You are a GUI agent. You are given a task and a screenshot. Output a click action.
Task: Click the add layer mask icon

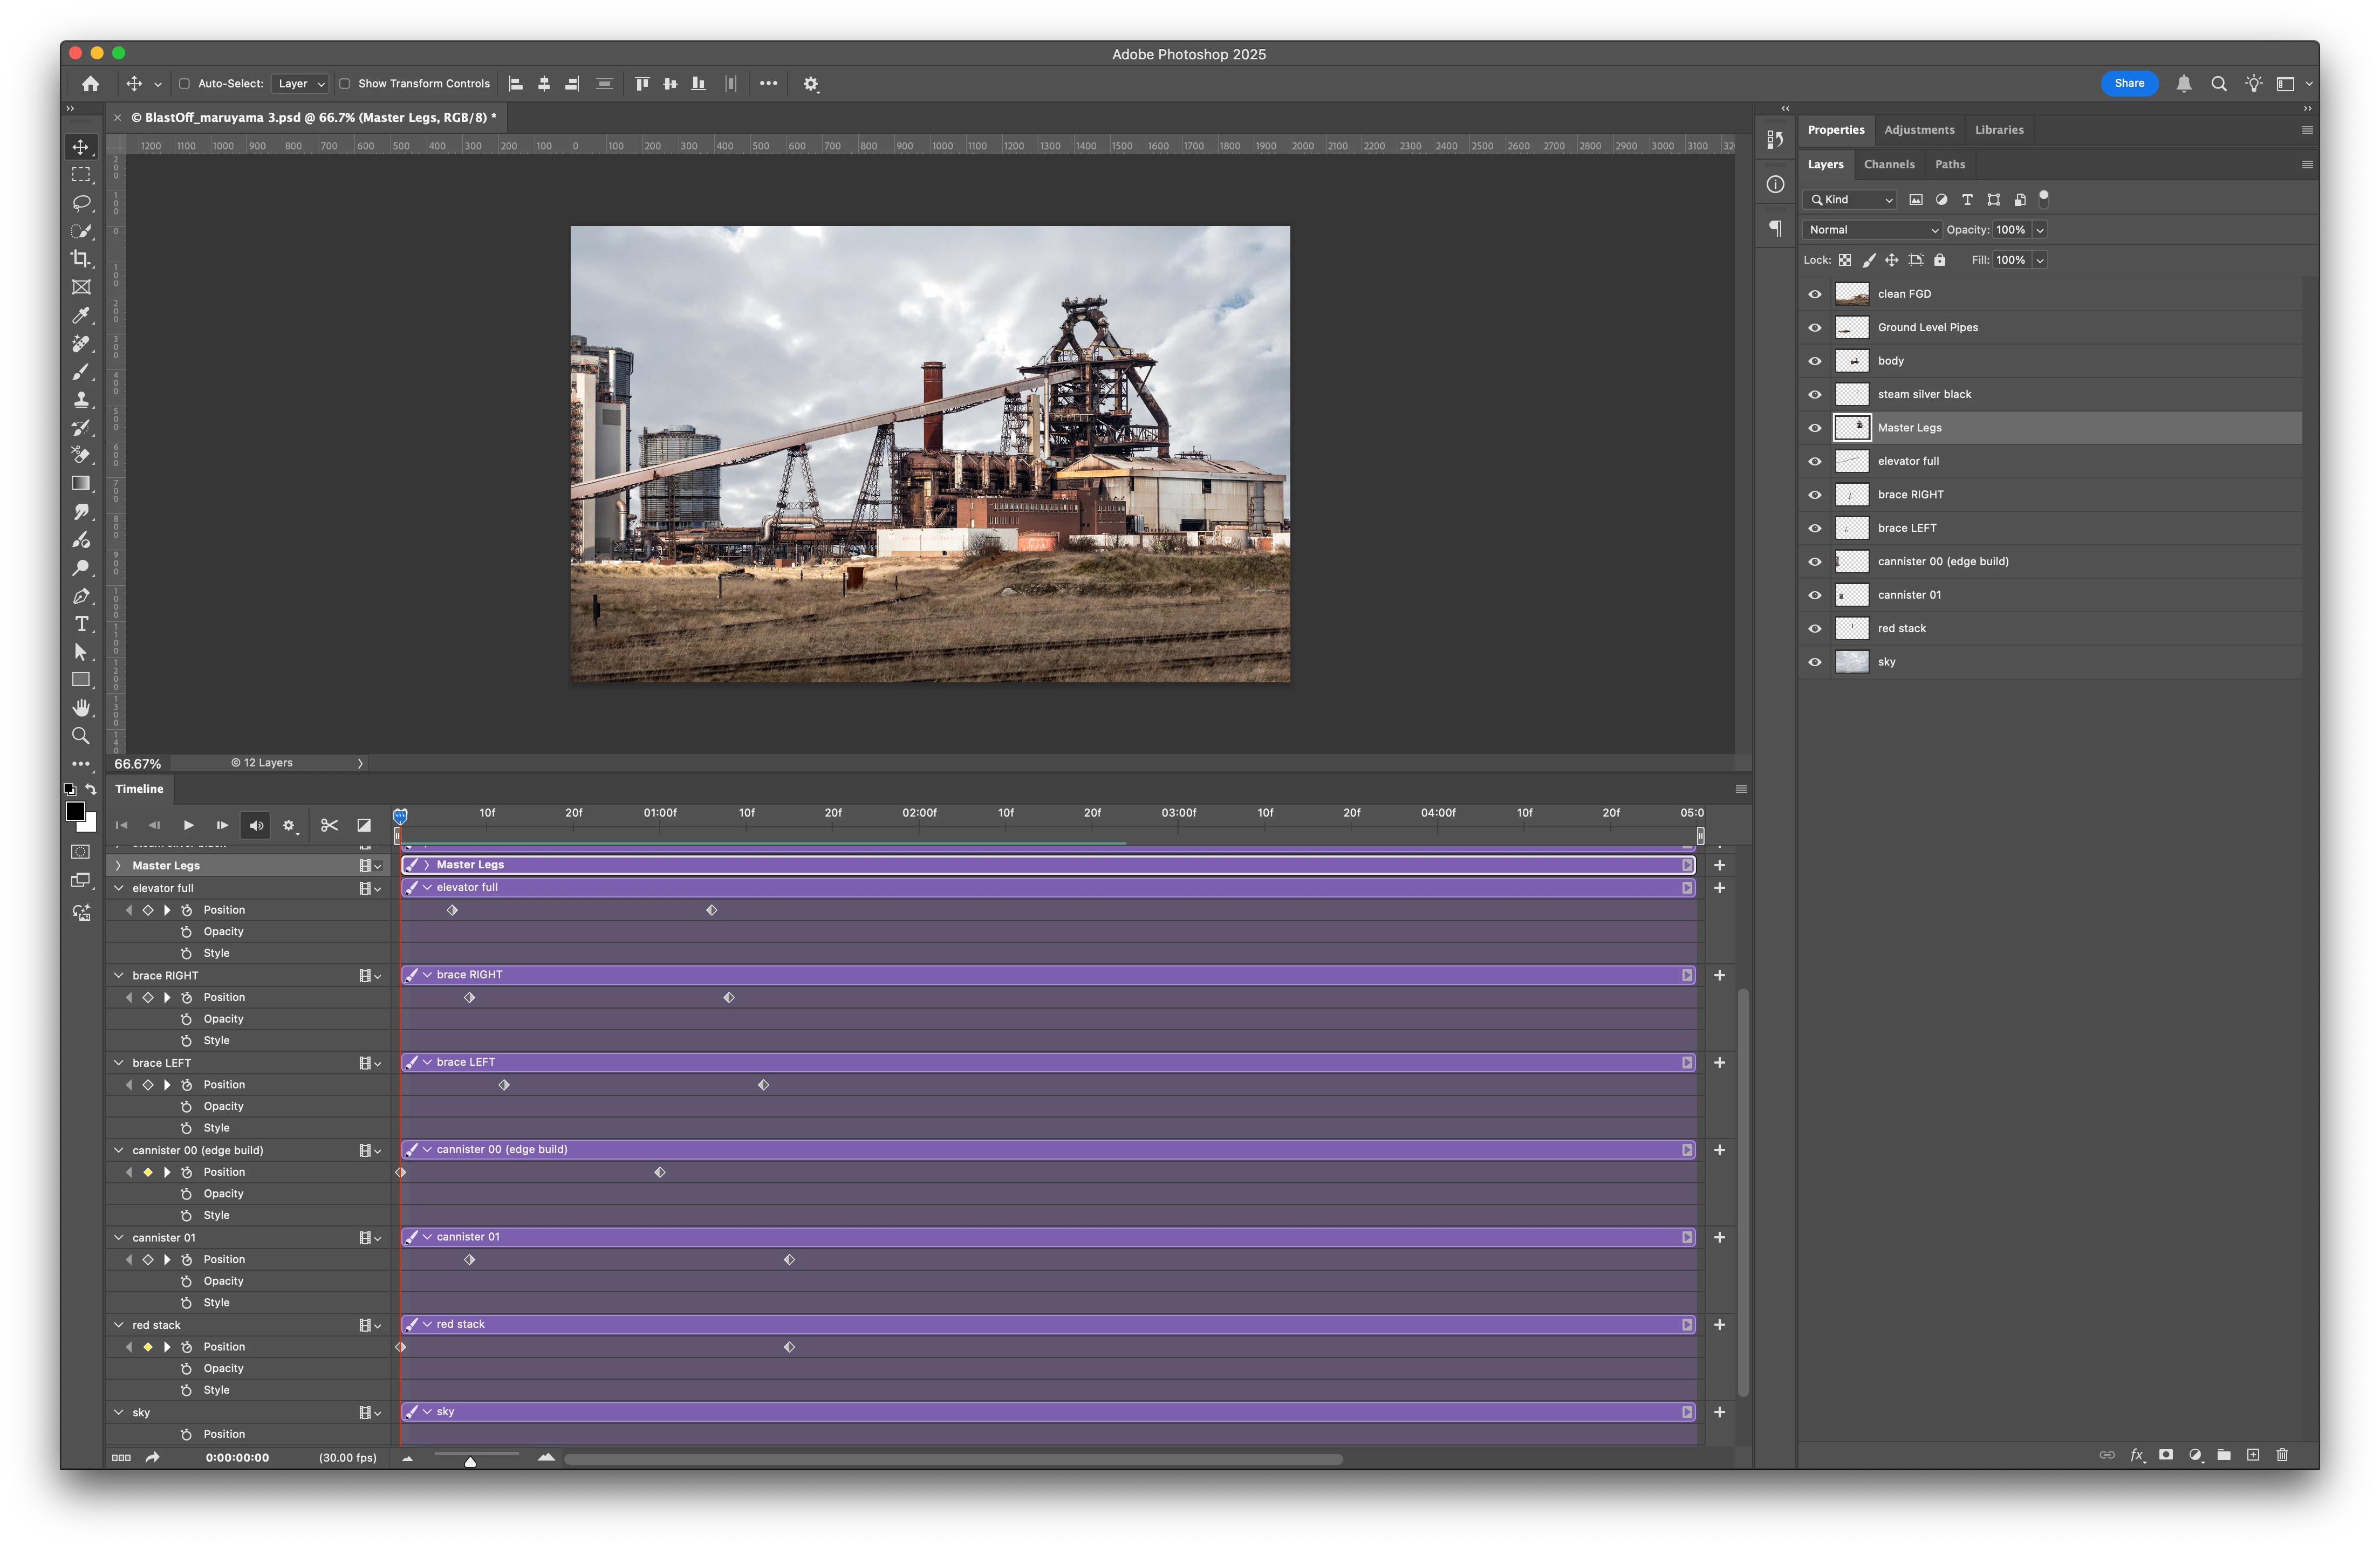point(2166,1455)
